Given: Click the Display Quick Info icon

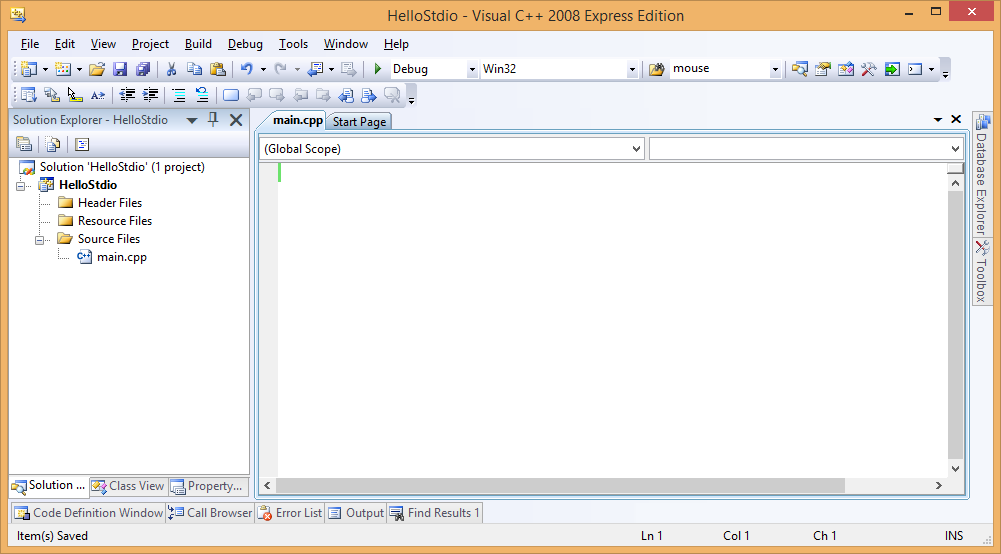Looking at the screenshot, I should coord(75,95).
